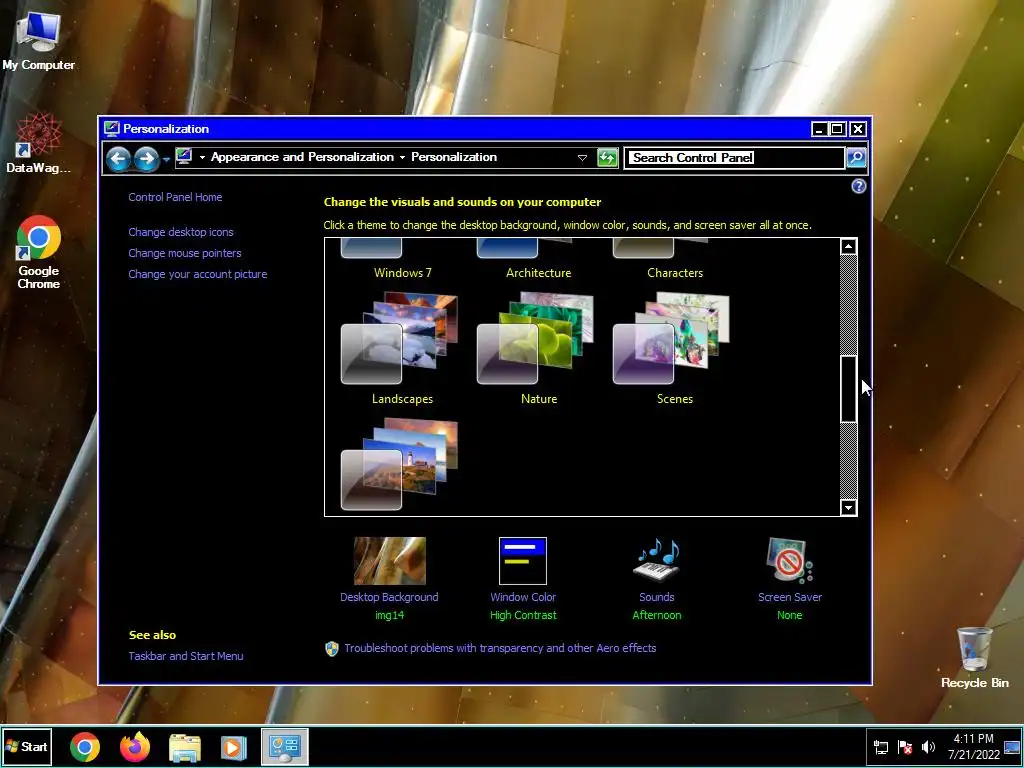Open My Computer desktop icon
This screenshot has width=1024, height=768.
(x=39, y=41)
